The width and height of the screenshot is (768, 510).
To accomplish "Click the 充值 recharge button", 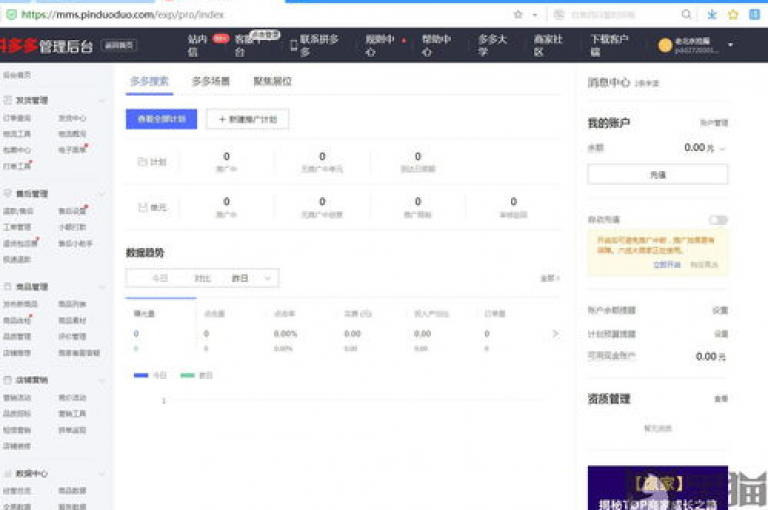I will click(657, 174).
